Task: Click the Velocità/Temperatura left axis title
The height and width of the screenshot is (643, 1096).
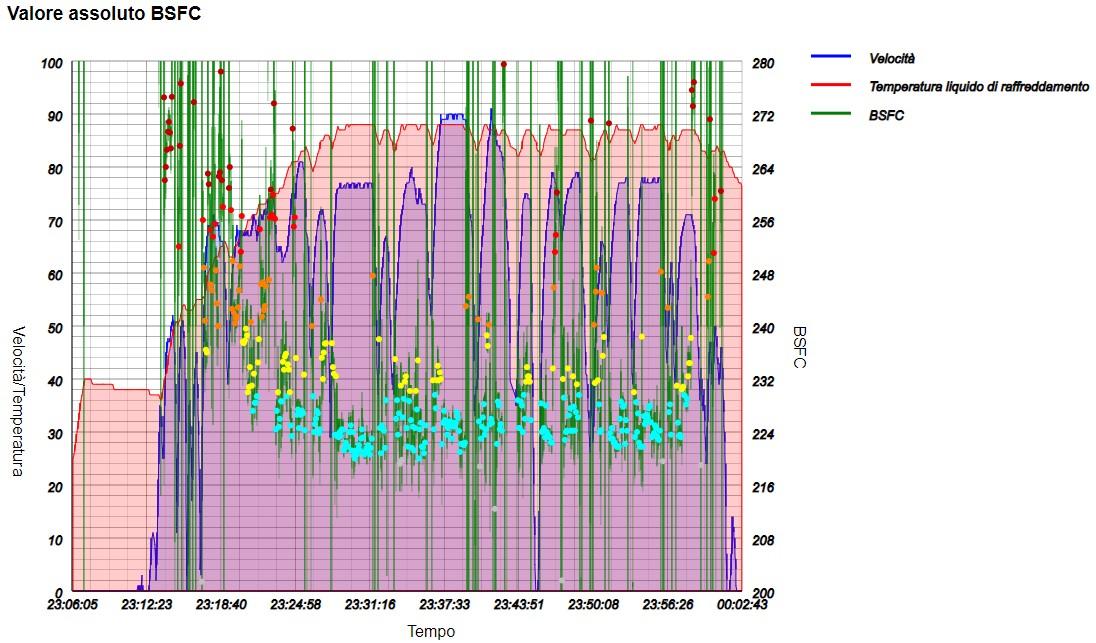Action: (18, 401)
